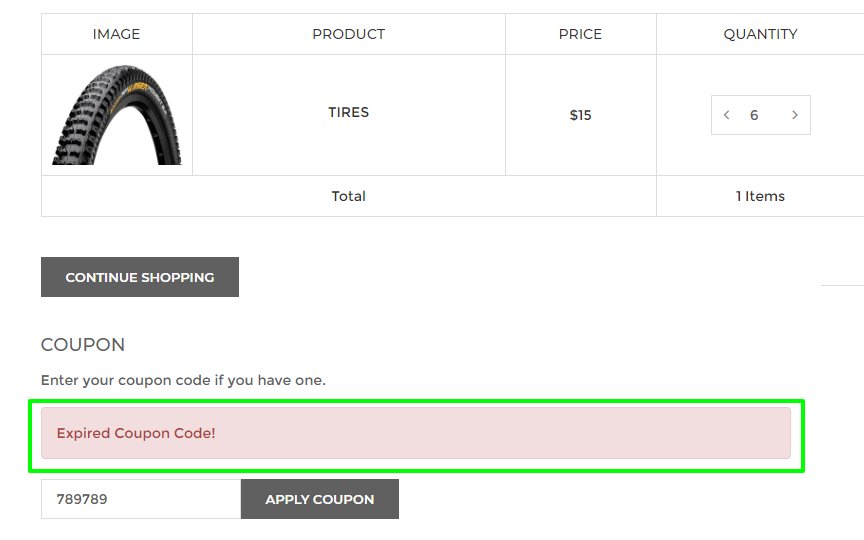Screen dimensions: 864x540
Task: Click the 'Expired Coupon Code!' error alert
Action: (x=416, y=433)
